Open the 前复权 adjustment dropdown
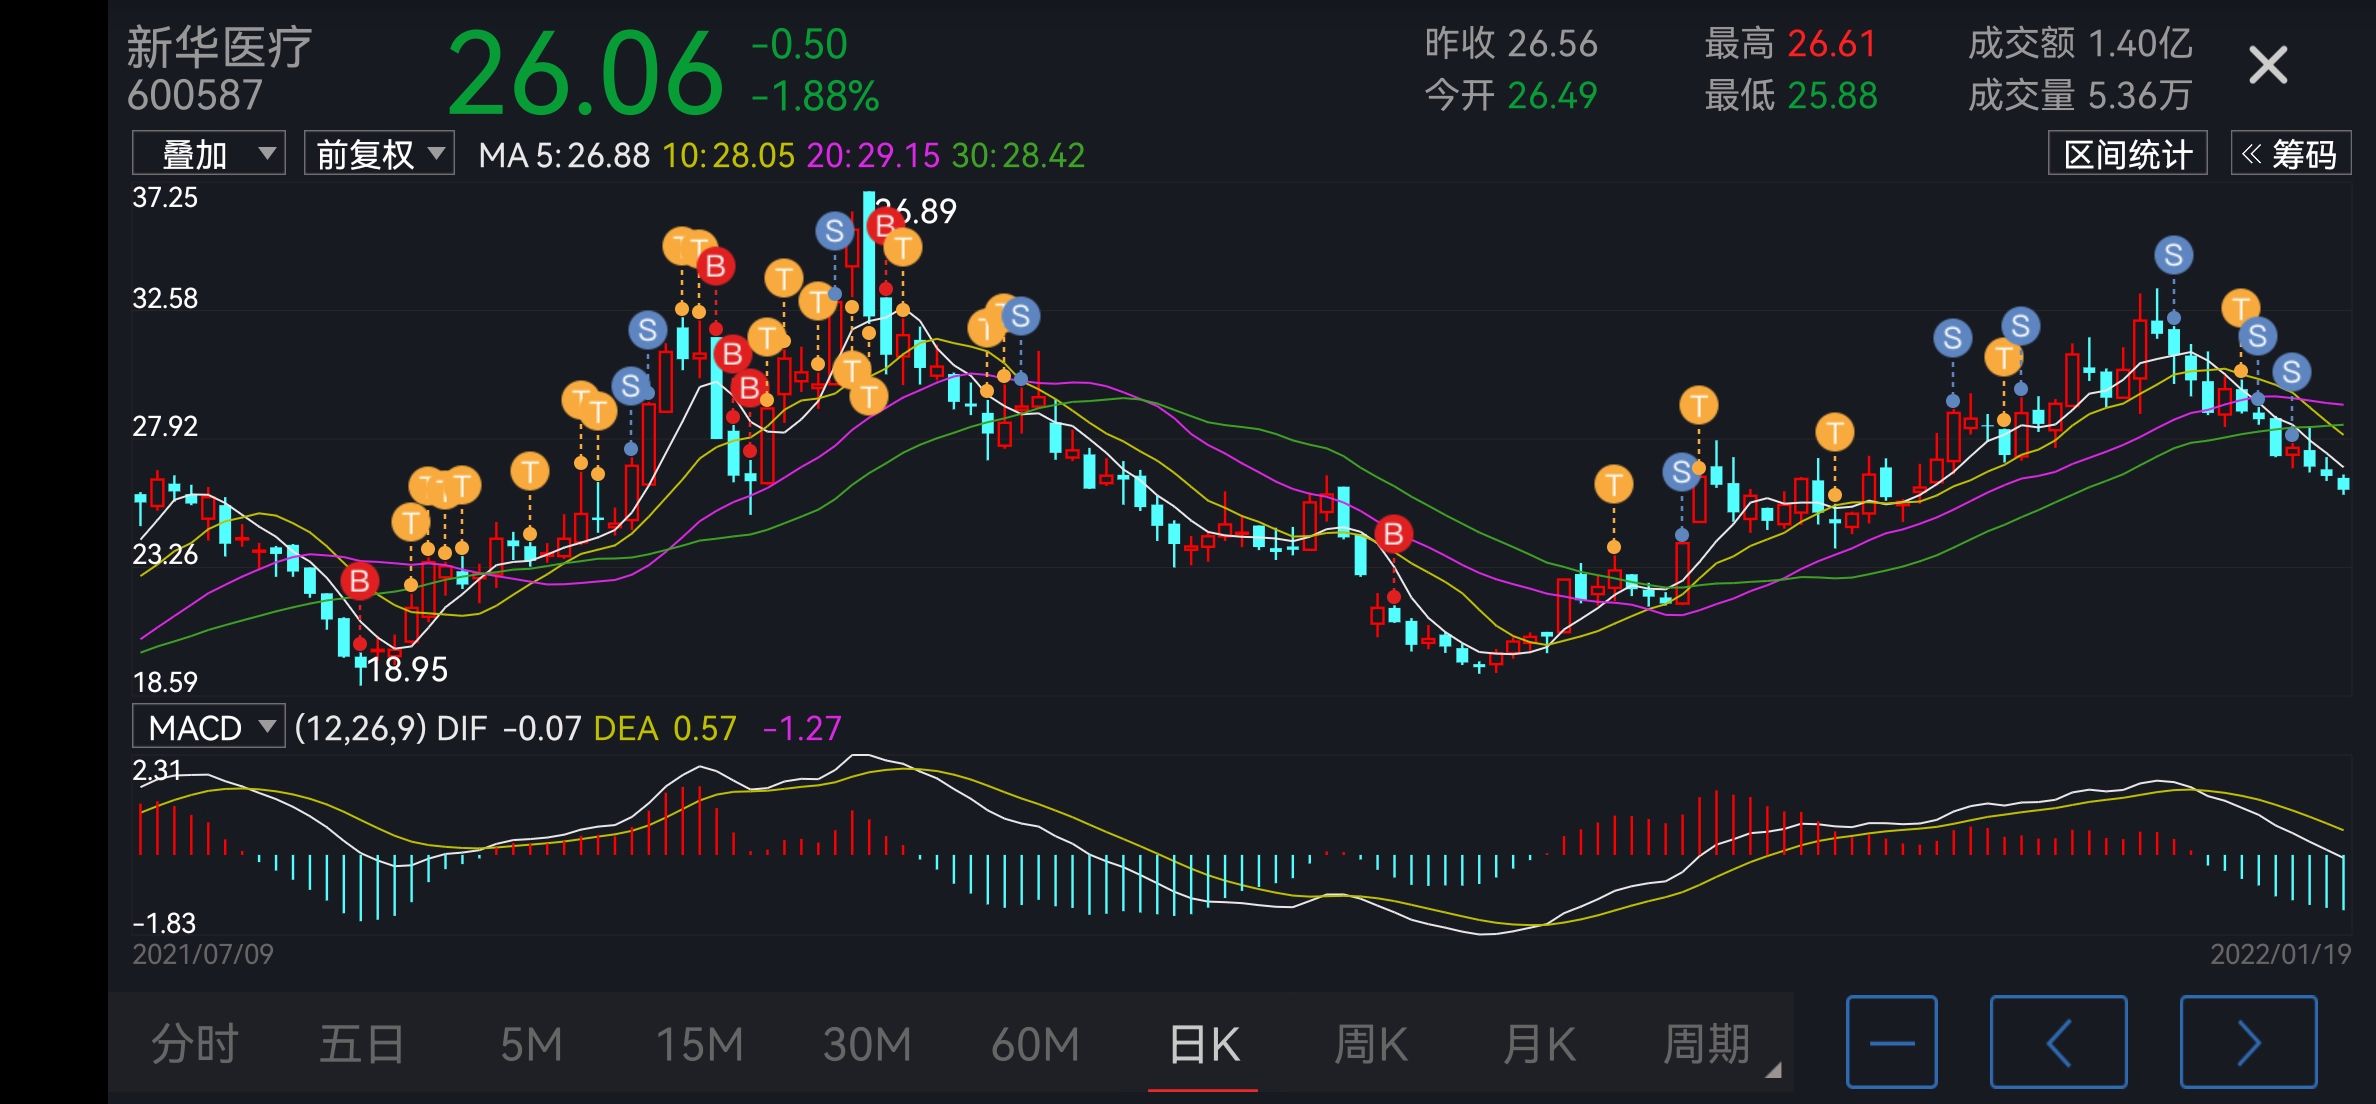 379,154
